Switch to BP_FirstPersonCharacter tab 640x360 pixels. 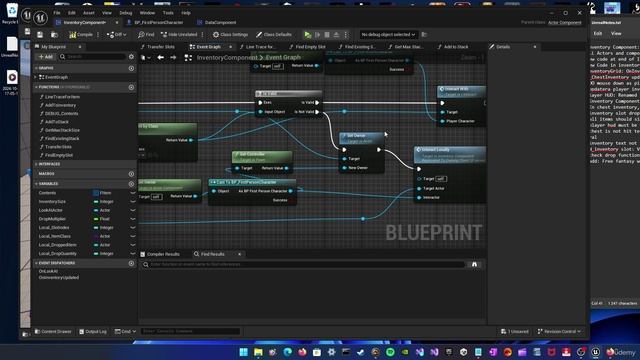coord(158,22)
